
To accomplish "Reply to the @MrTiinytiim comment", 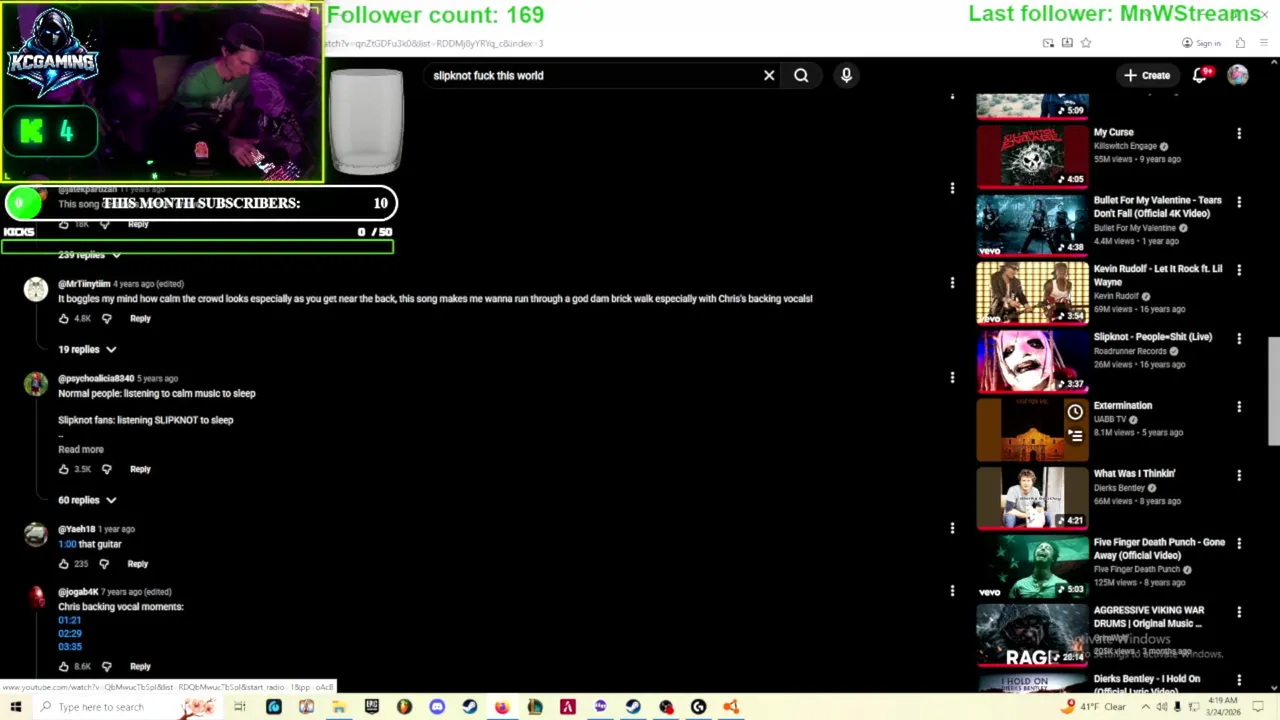I will (140, 318).
